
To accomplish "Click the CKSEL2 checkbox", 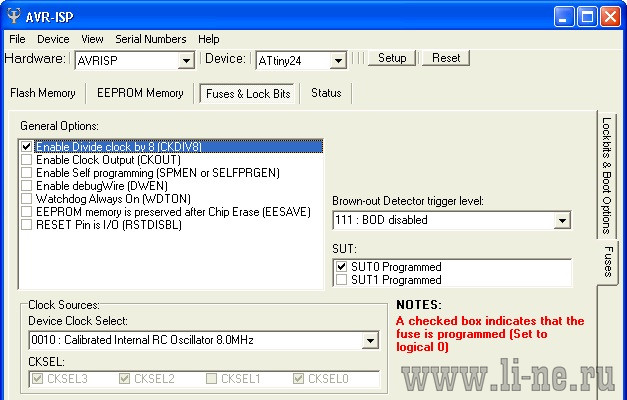I will click(x=124, y=378).
